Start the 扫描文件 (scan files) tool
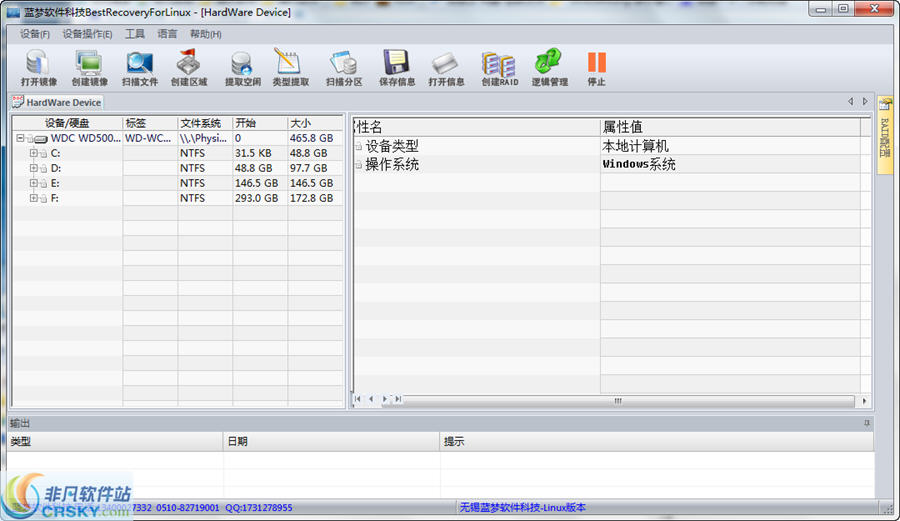The image size is (900, 521). click(139, 68)
